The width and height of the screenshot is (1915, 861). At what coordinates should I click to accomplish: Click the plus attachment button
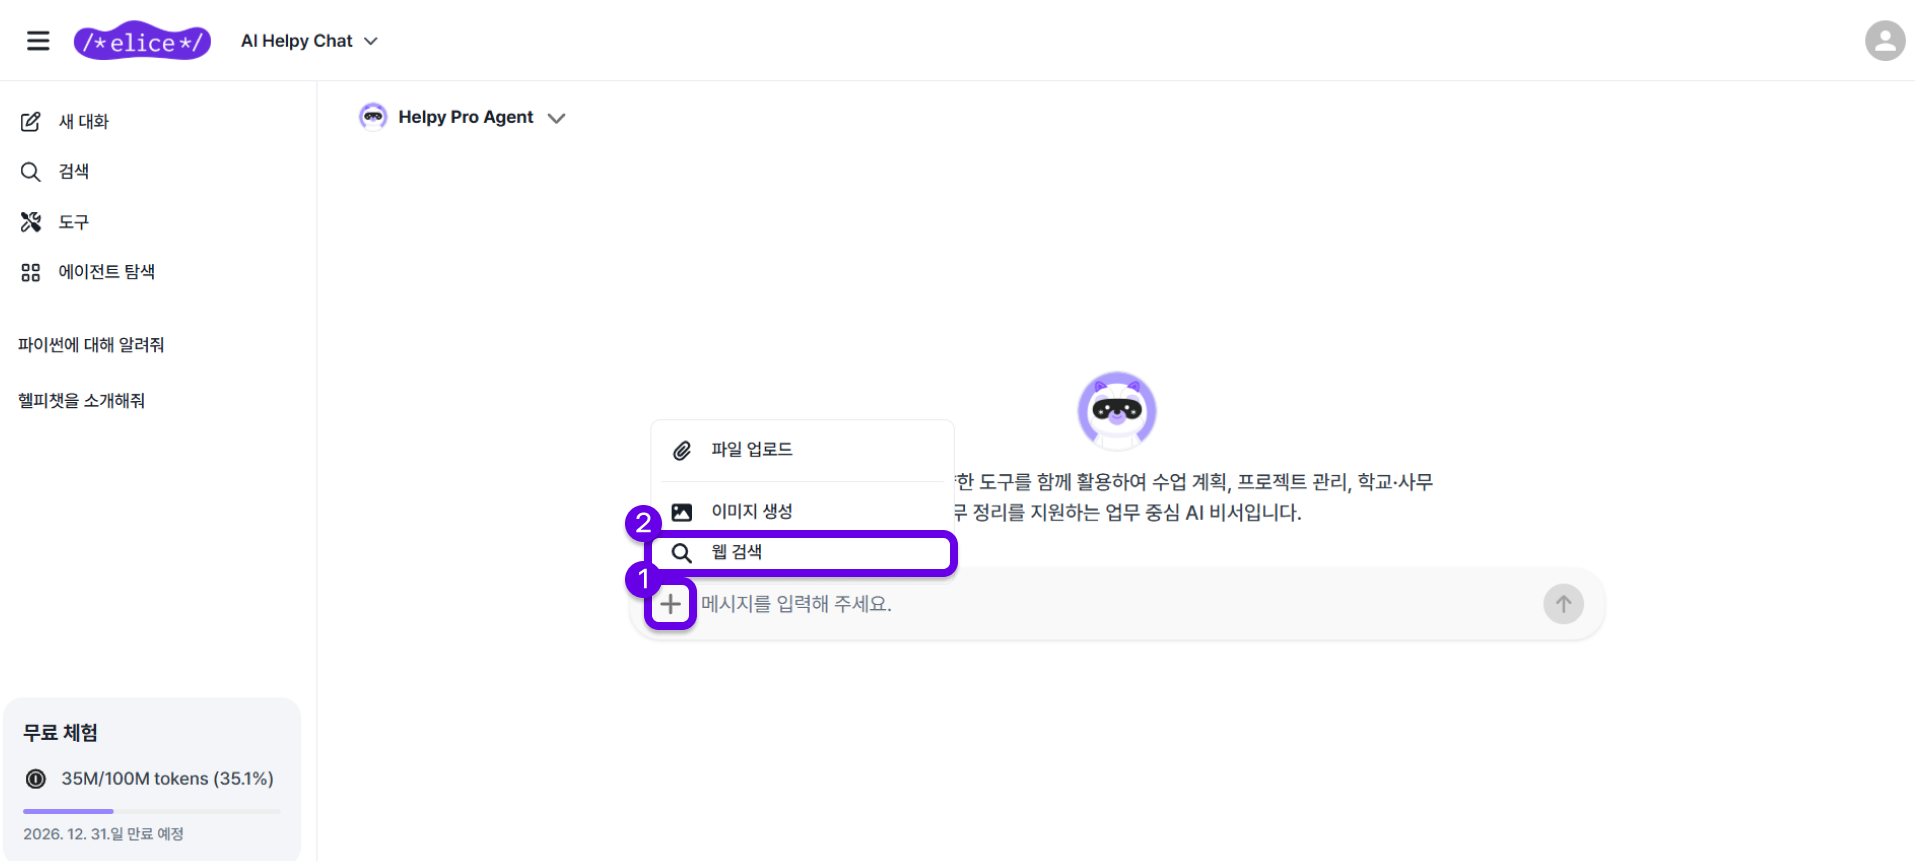coord(670,604)
